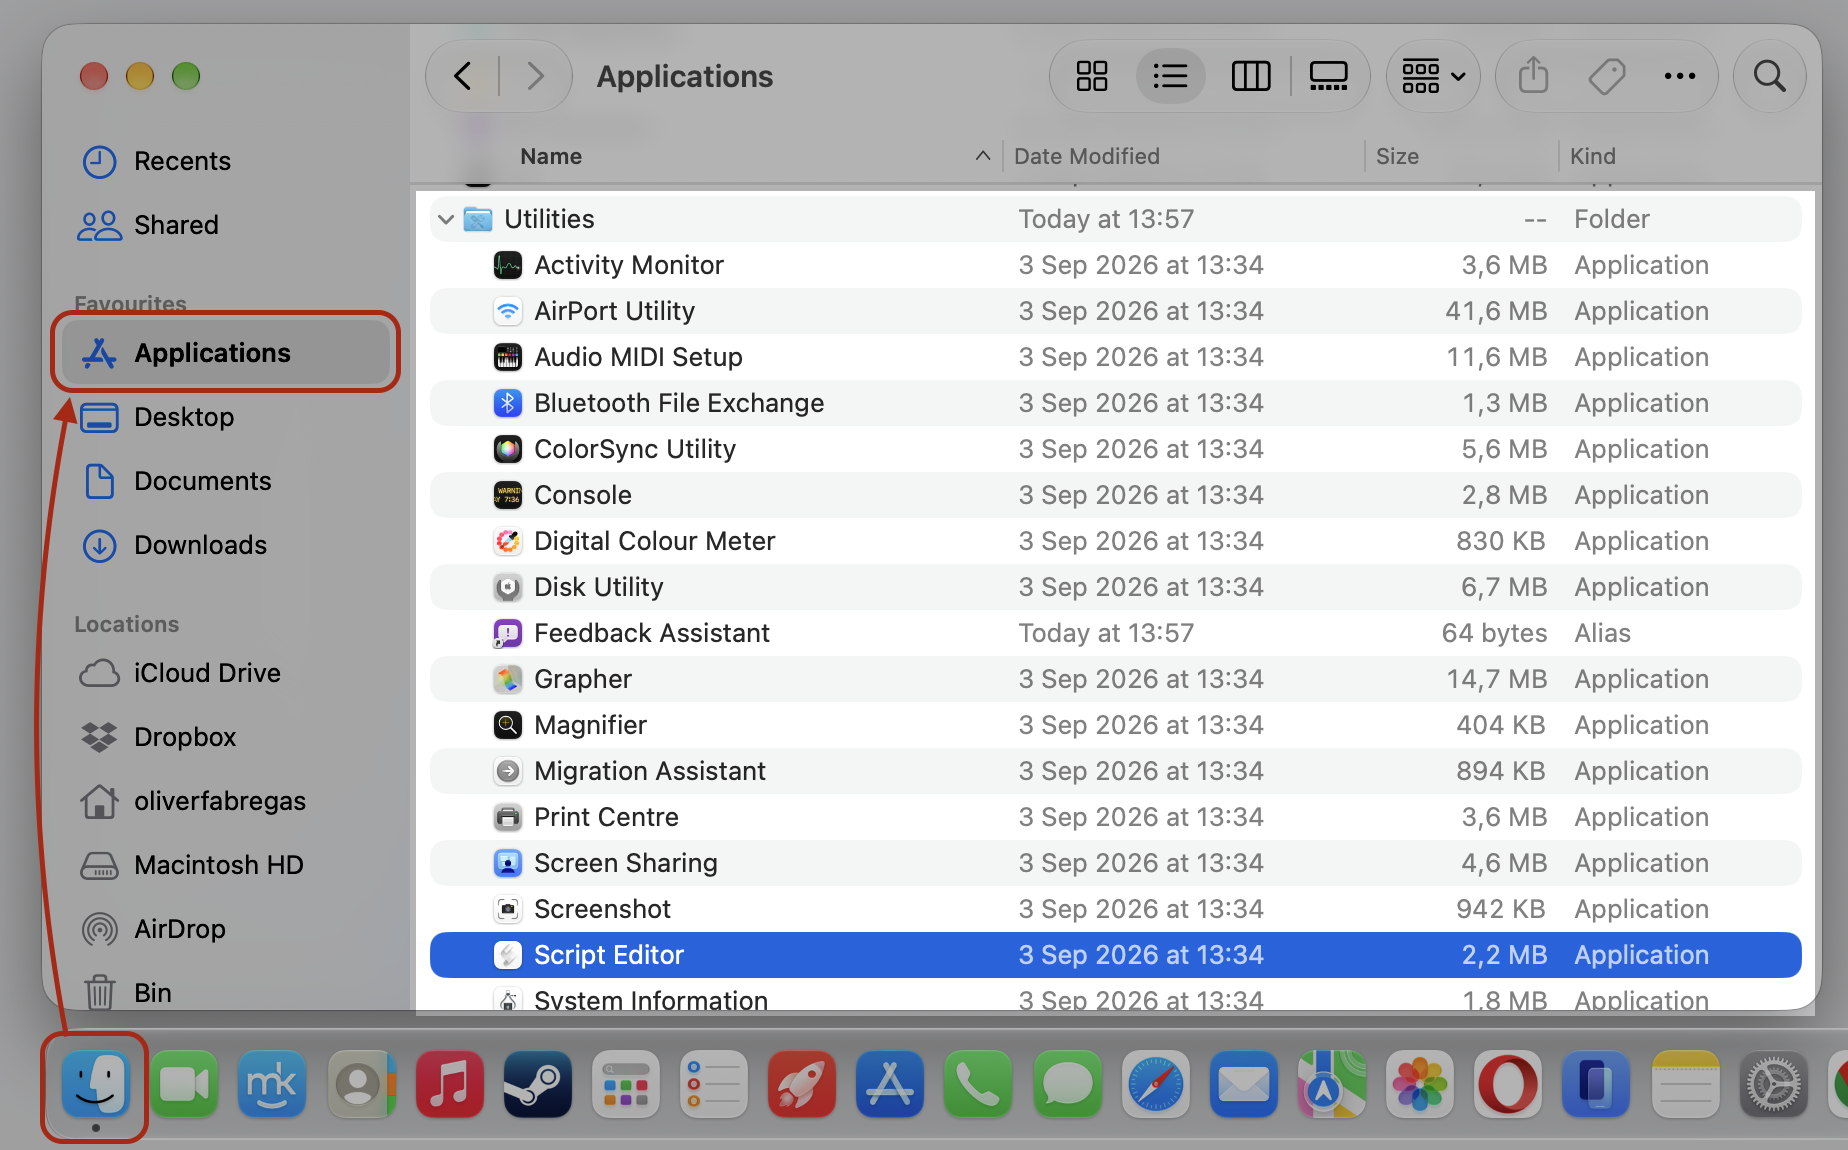Click the Share toolbar button
The width and height of the screenshot is (1848, 1150).
[1533, 76]
